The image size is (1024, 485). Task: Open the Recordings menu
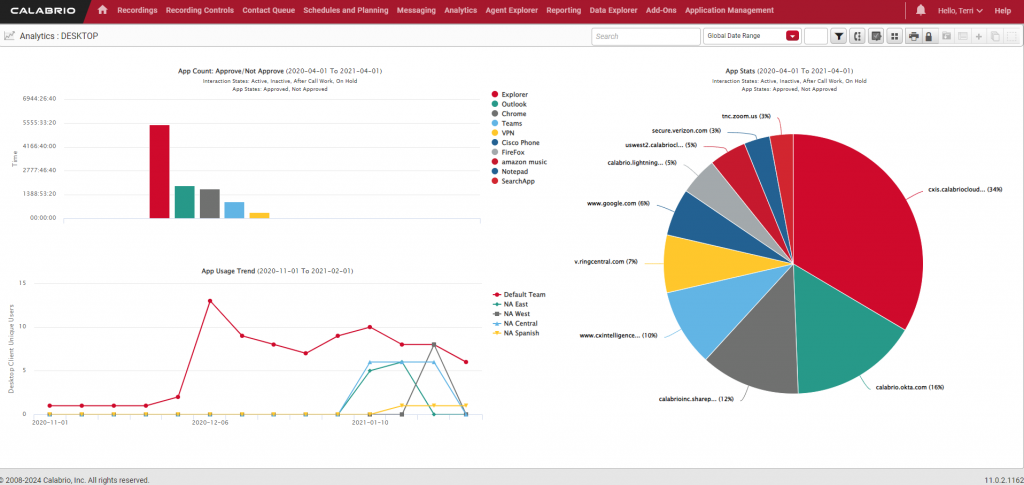(x=137, y=10)
